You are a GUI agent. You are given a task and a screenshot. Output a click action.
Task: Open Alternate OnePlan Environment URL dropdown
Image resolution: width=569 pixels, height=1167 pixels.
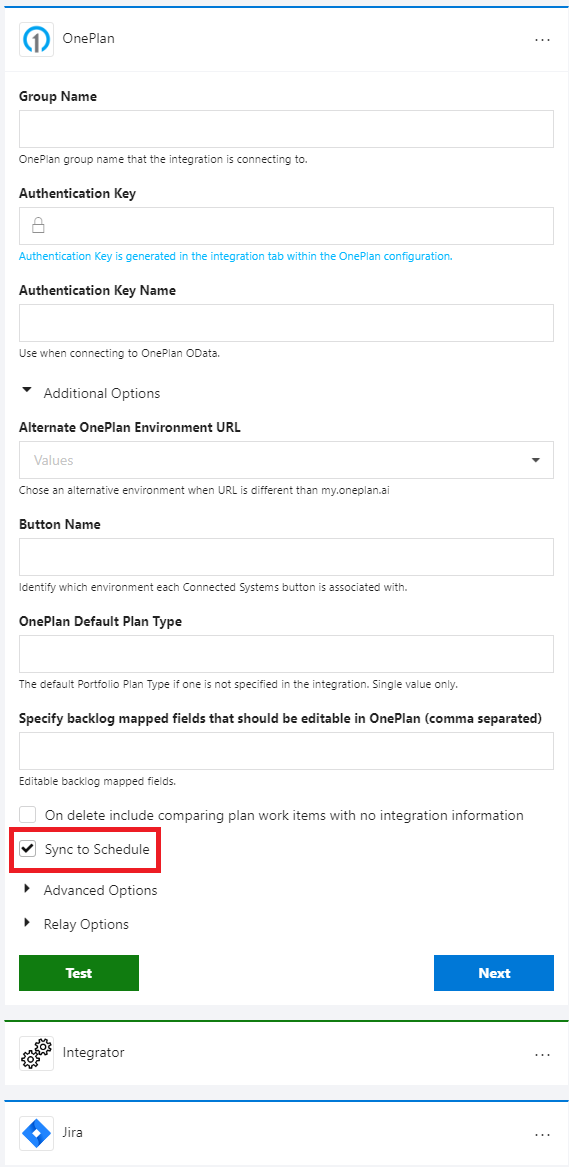(286, 460)
